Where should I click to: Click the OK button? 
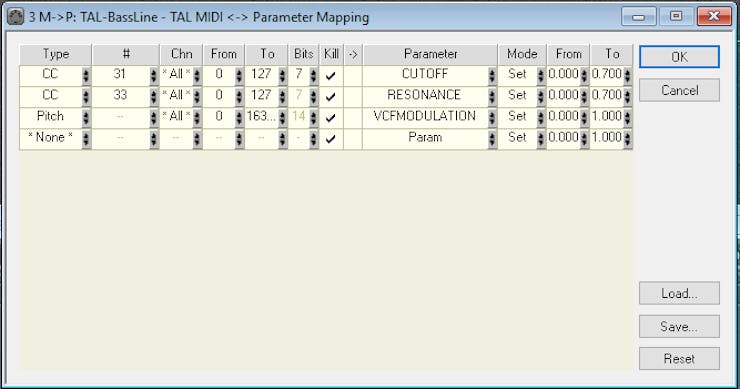679,57
